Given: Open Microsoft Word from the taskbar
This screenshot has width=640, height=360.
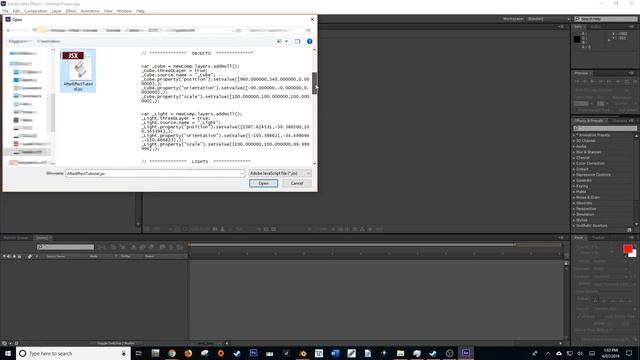Looking at the screenshot, I should pyautogui.click(x=335, y=353).
